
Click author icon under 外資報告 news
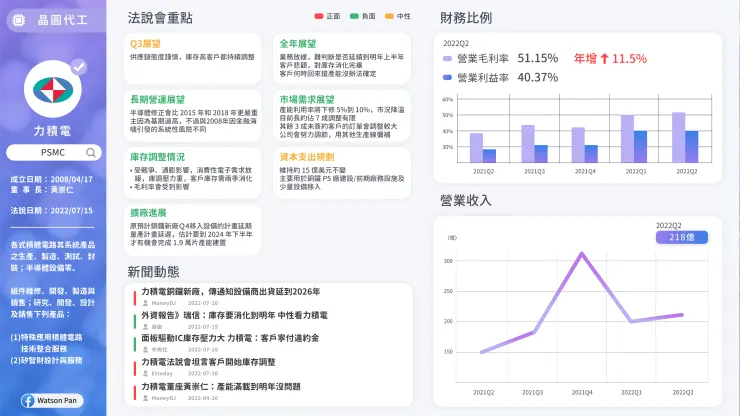coord(145,327)
